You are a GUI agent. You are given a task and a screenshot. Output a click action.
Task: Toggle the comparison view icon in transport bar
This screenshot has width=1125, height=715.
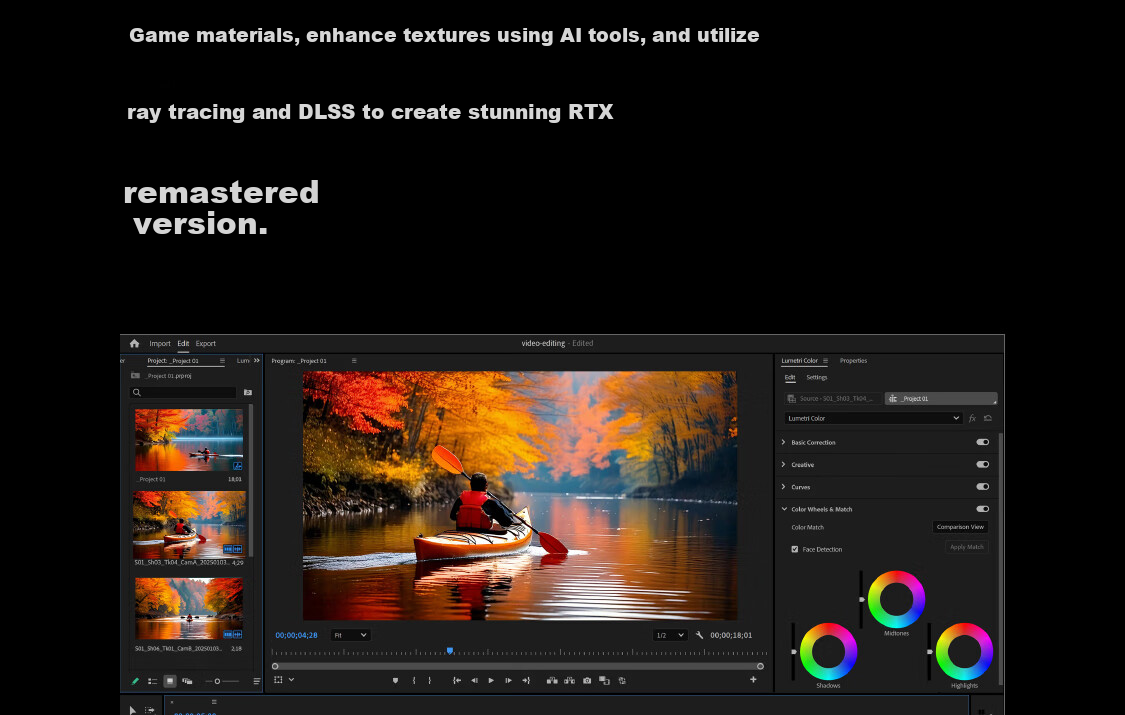604,681
